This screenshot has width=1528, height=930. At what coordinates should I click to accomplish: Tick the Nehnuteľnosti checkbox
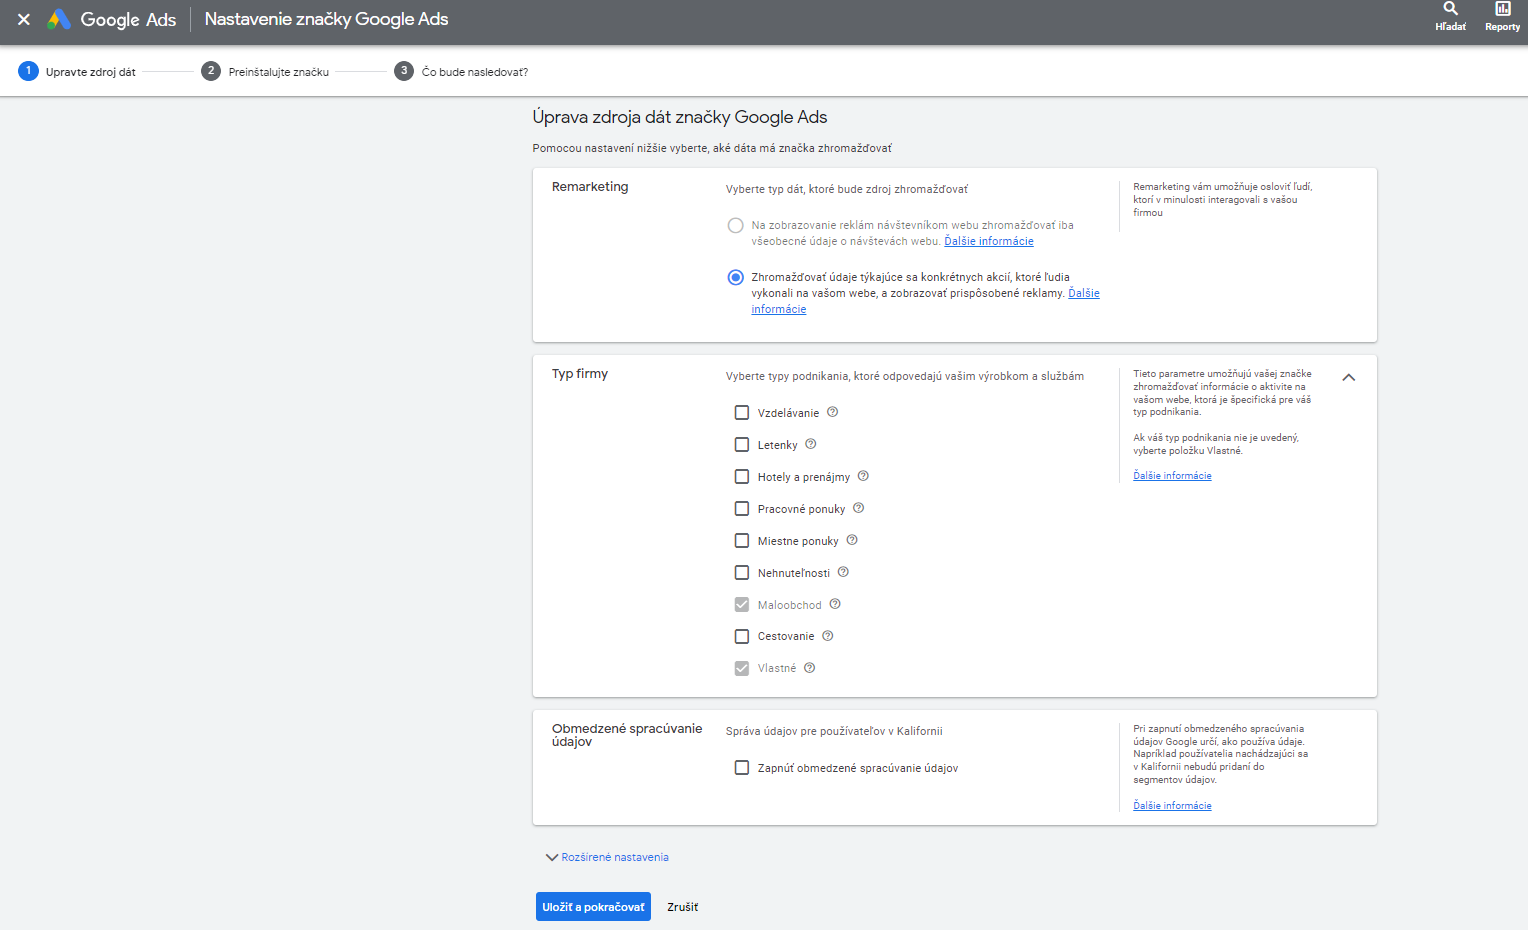click(x=742, y=572)
